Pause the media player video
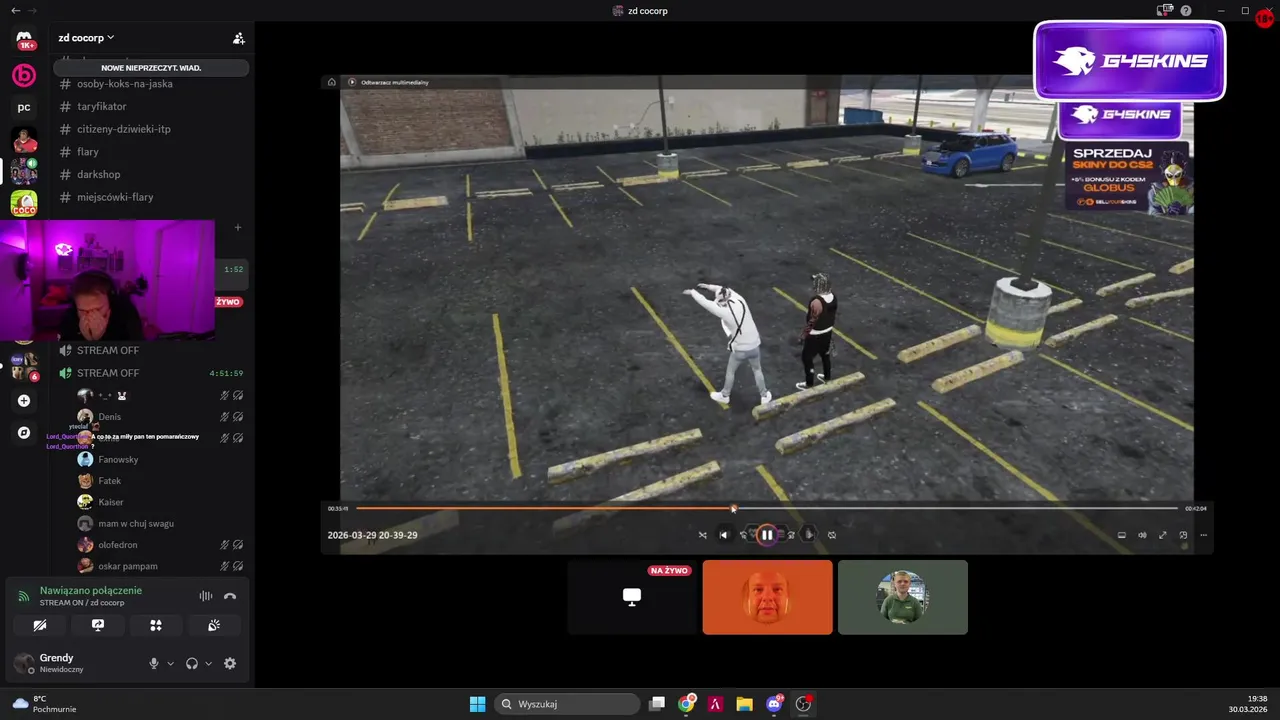Image resolution: width=1280 pixels, height=720 pixels. point(767,535)
